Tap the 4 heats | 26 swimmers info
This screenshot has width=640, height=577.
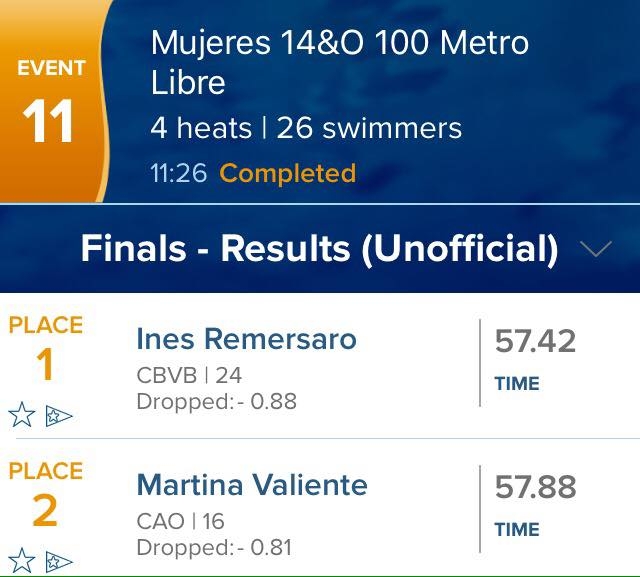click(x=306, y=128)
